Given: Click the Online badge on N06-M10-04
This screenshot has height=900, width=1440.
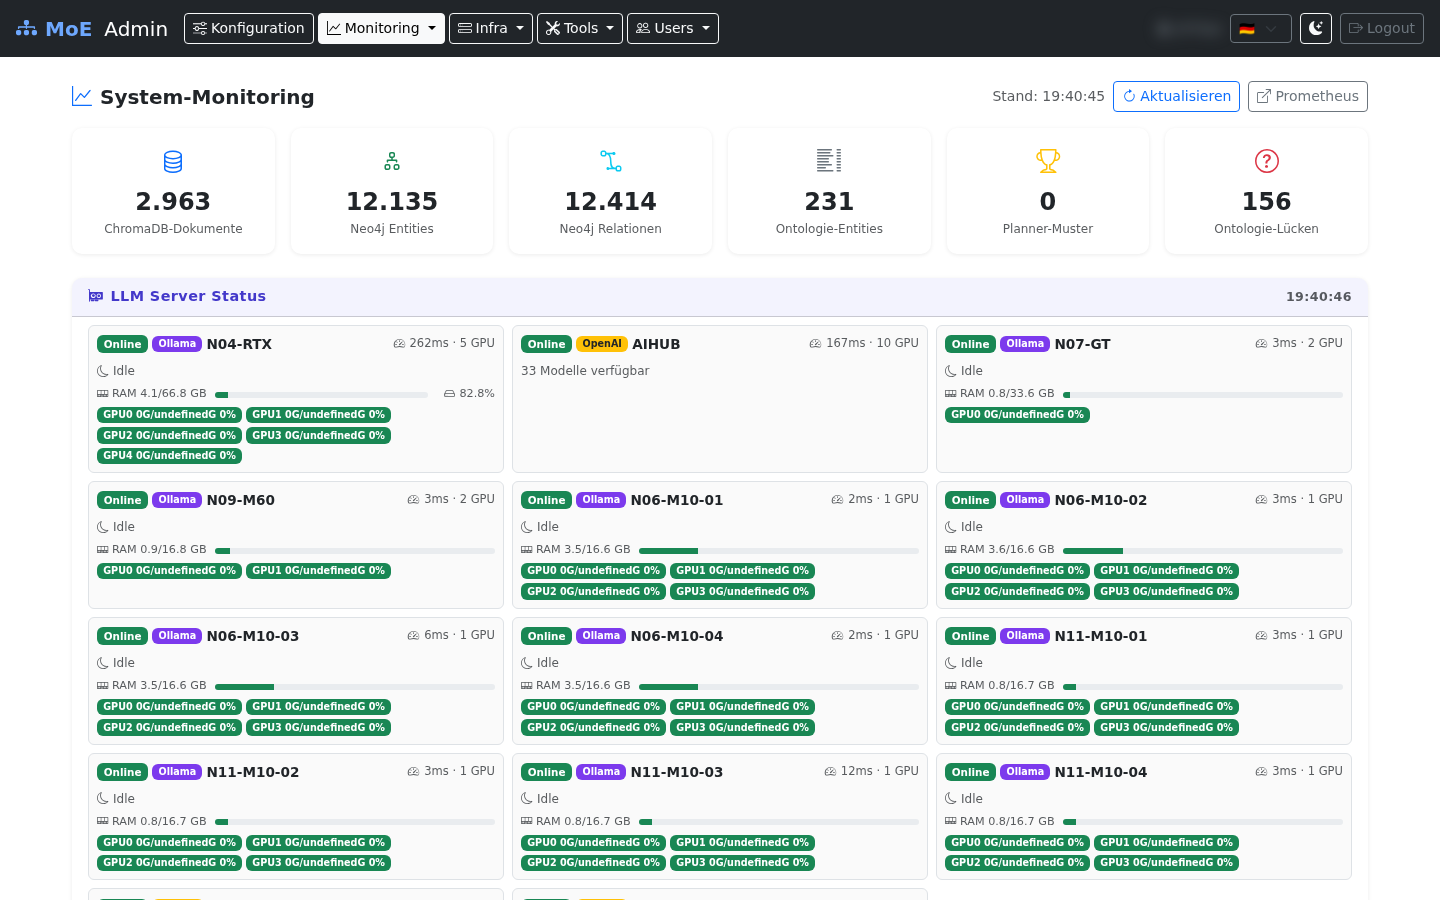Looking at the screenshot, I should click(547, 636).
